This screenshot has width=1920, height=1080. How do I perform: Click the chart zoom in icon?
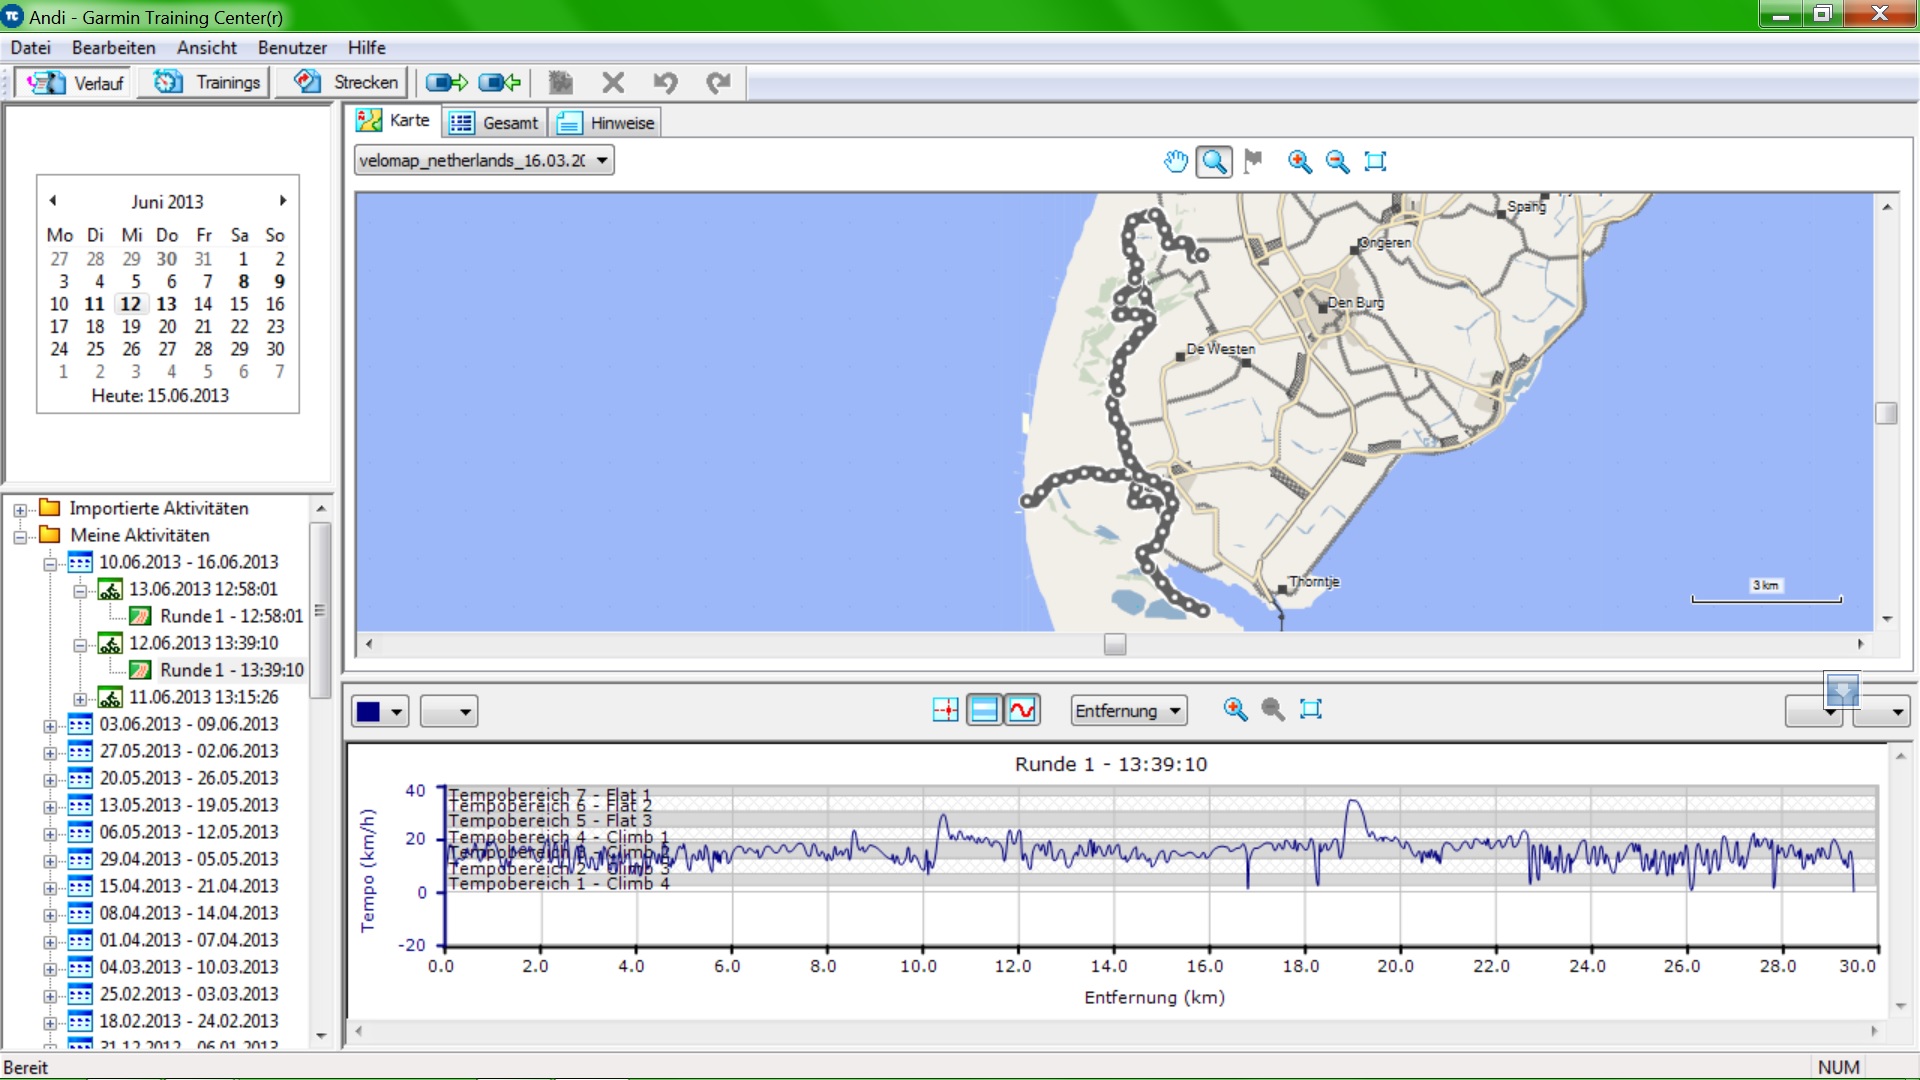[x=1235, y=710]
